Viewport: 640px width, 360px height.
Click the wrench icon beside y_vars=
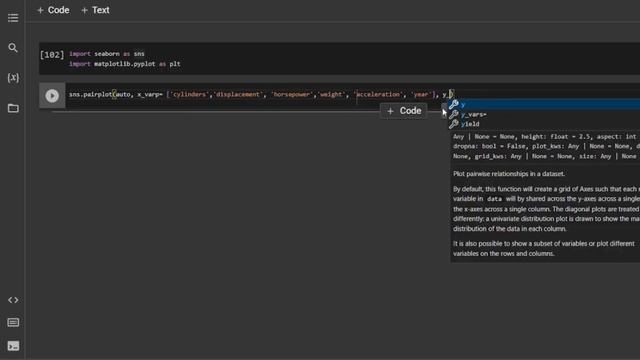tap(453, 114)
